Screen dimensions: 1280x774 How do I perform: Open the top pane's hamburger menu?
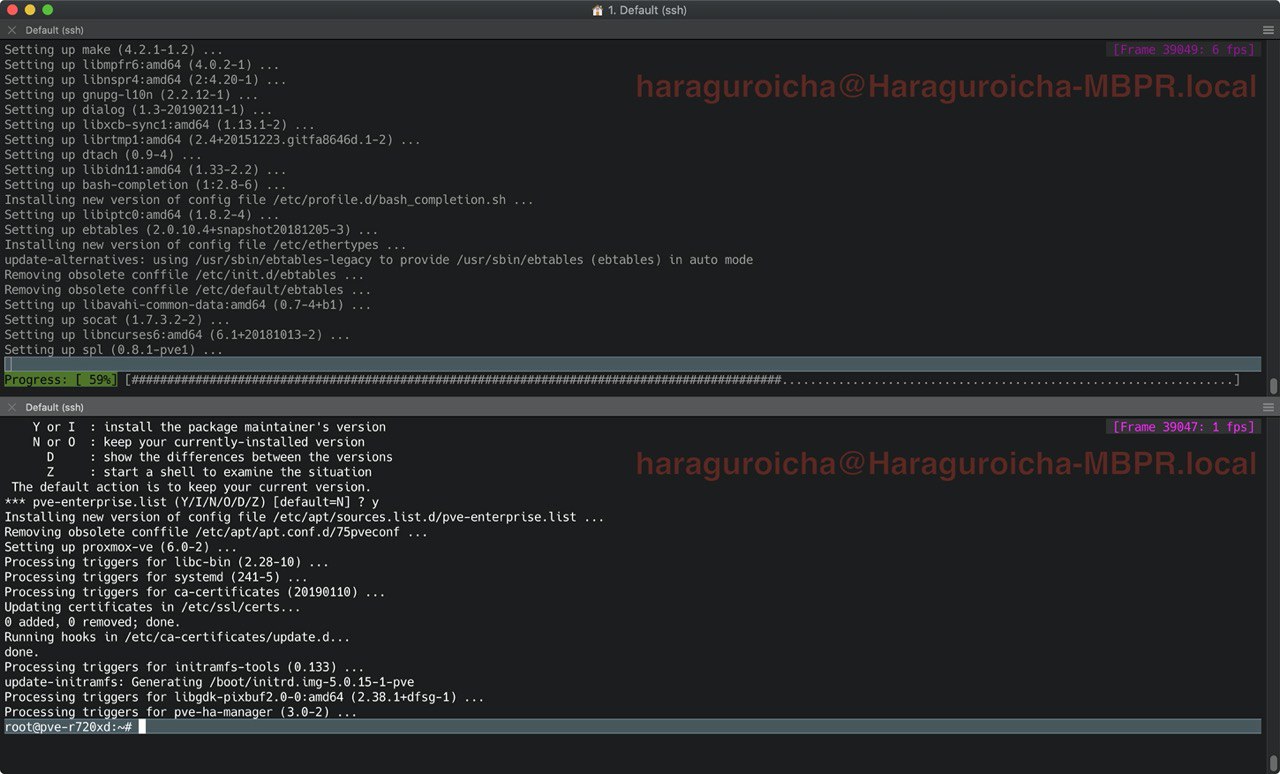click(1268, 30)
